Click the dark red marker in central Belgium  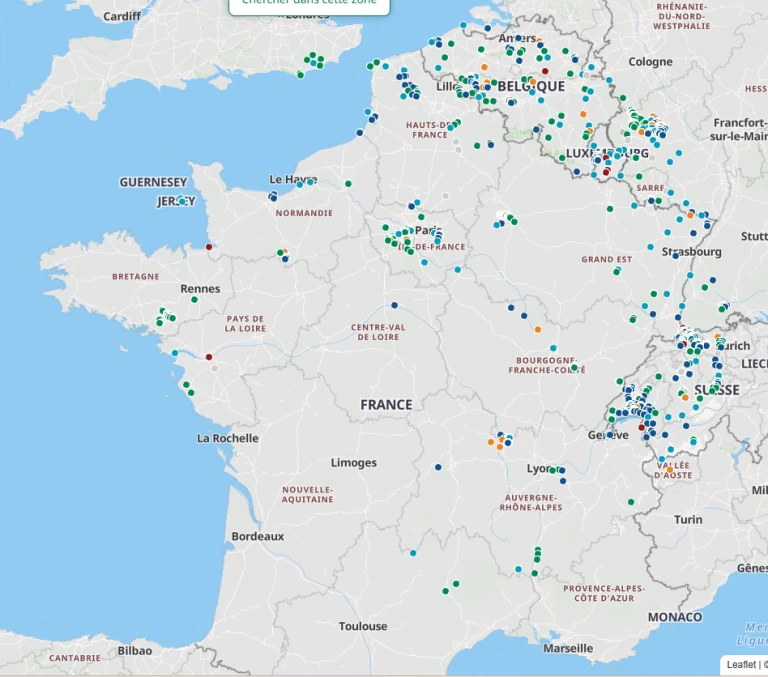pos(545,71)
